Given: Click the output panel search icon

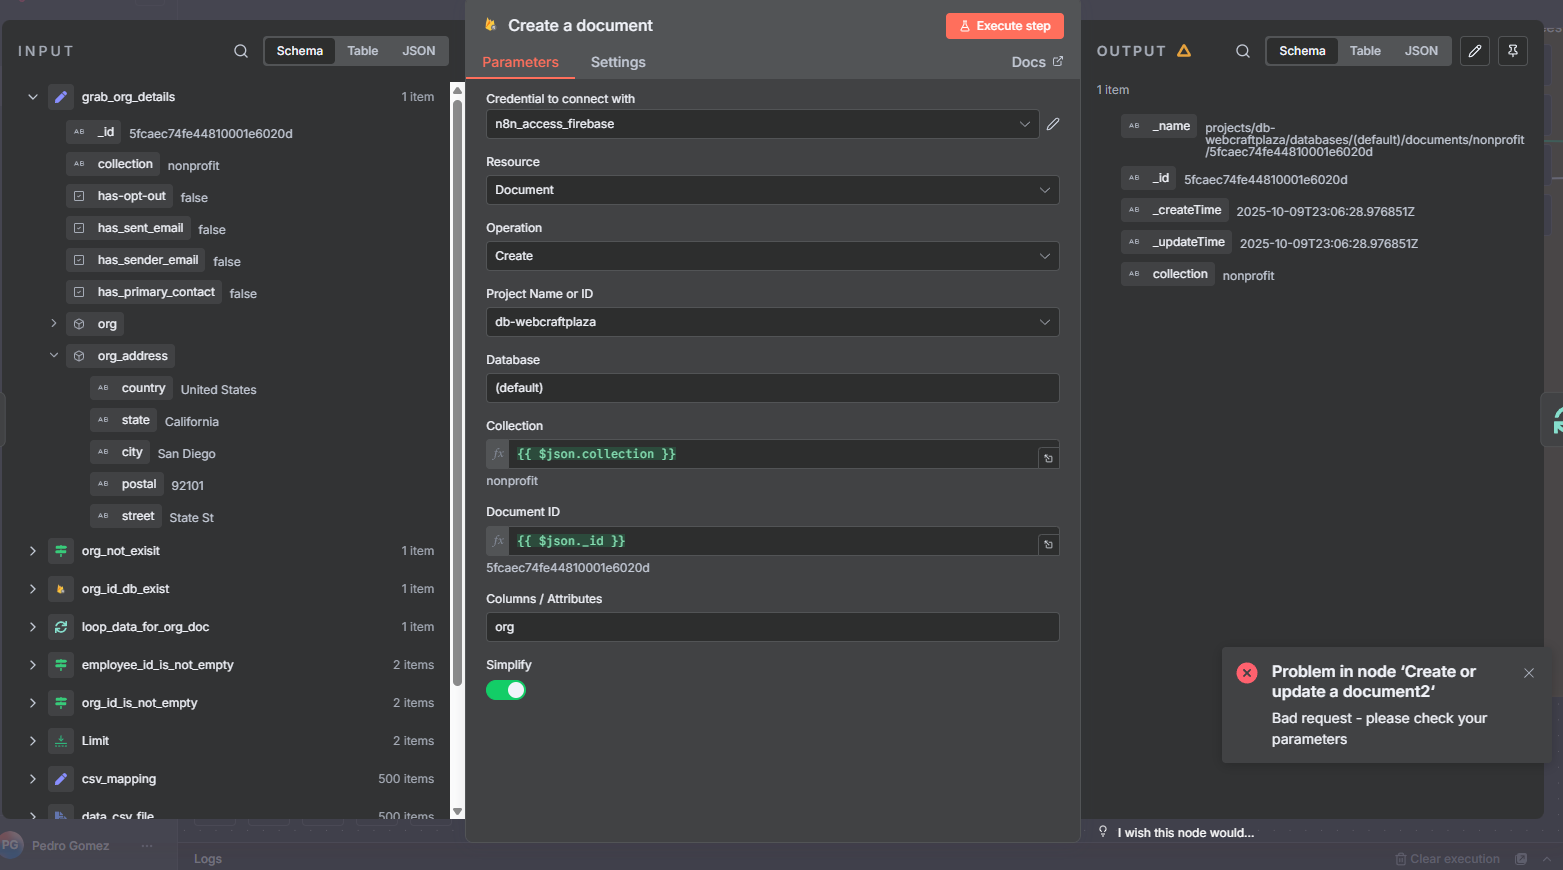Looking at the screenshot, I should point(1243,51).
